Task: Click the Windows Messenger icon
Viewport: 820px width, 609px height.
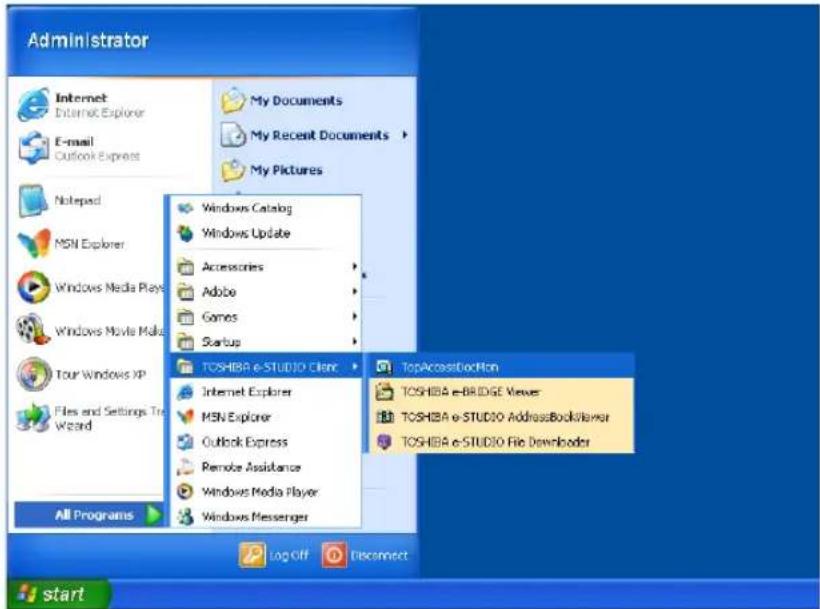Action: (x=185, y=516)
